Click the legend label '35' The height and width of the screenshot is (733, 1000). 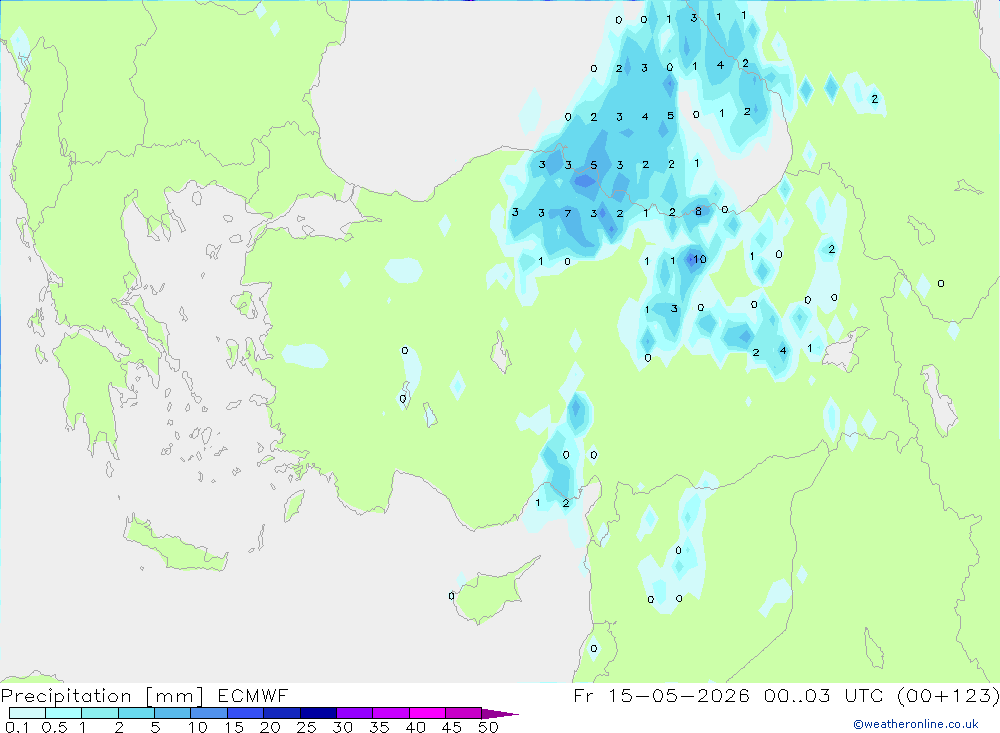[379, 727]
